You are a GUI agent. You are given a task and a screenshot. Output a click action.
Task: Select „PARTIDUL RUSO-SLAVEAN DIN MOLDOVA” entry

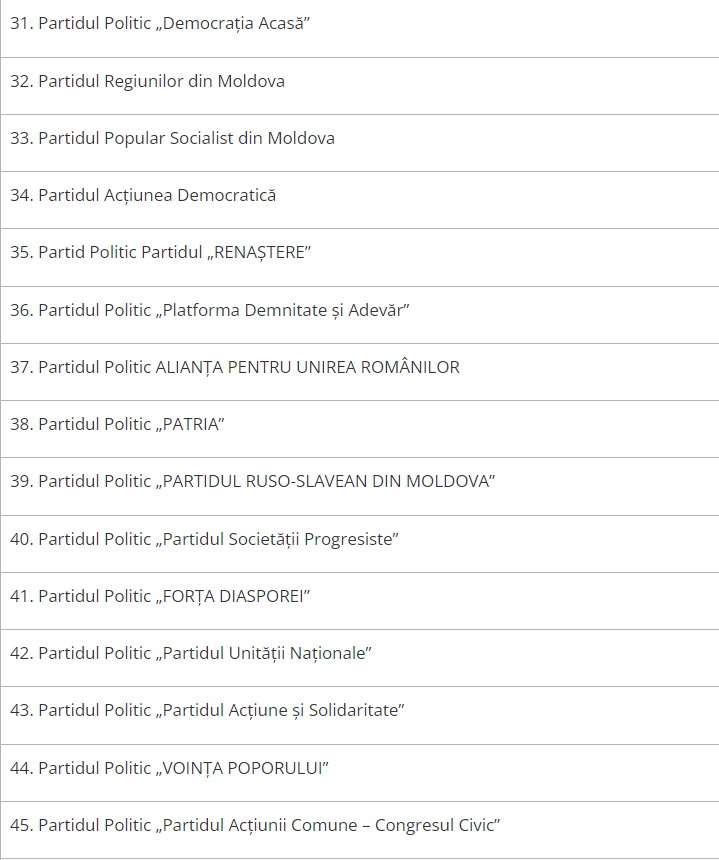click(360, 486)
